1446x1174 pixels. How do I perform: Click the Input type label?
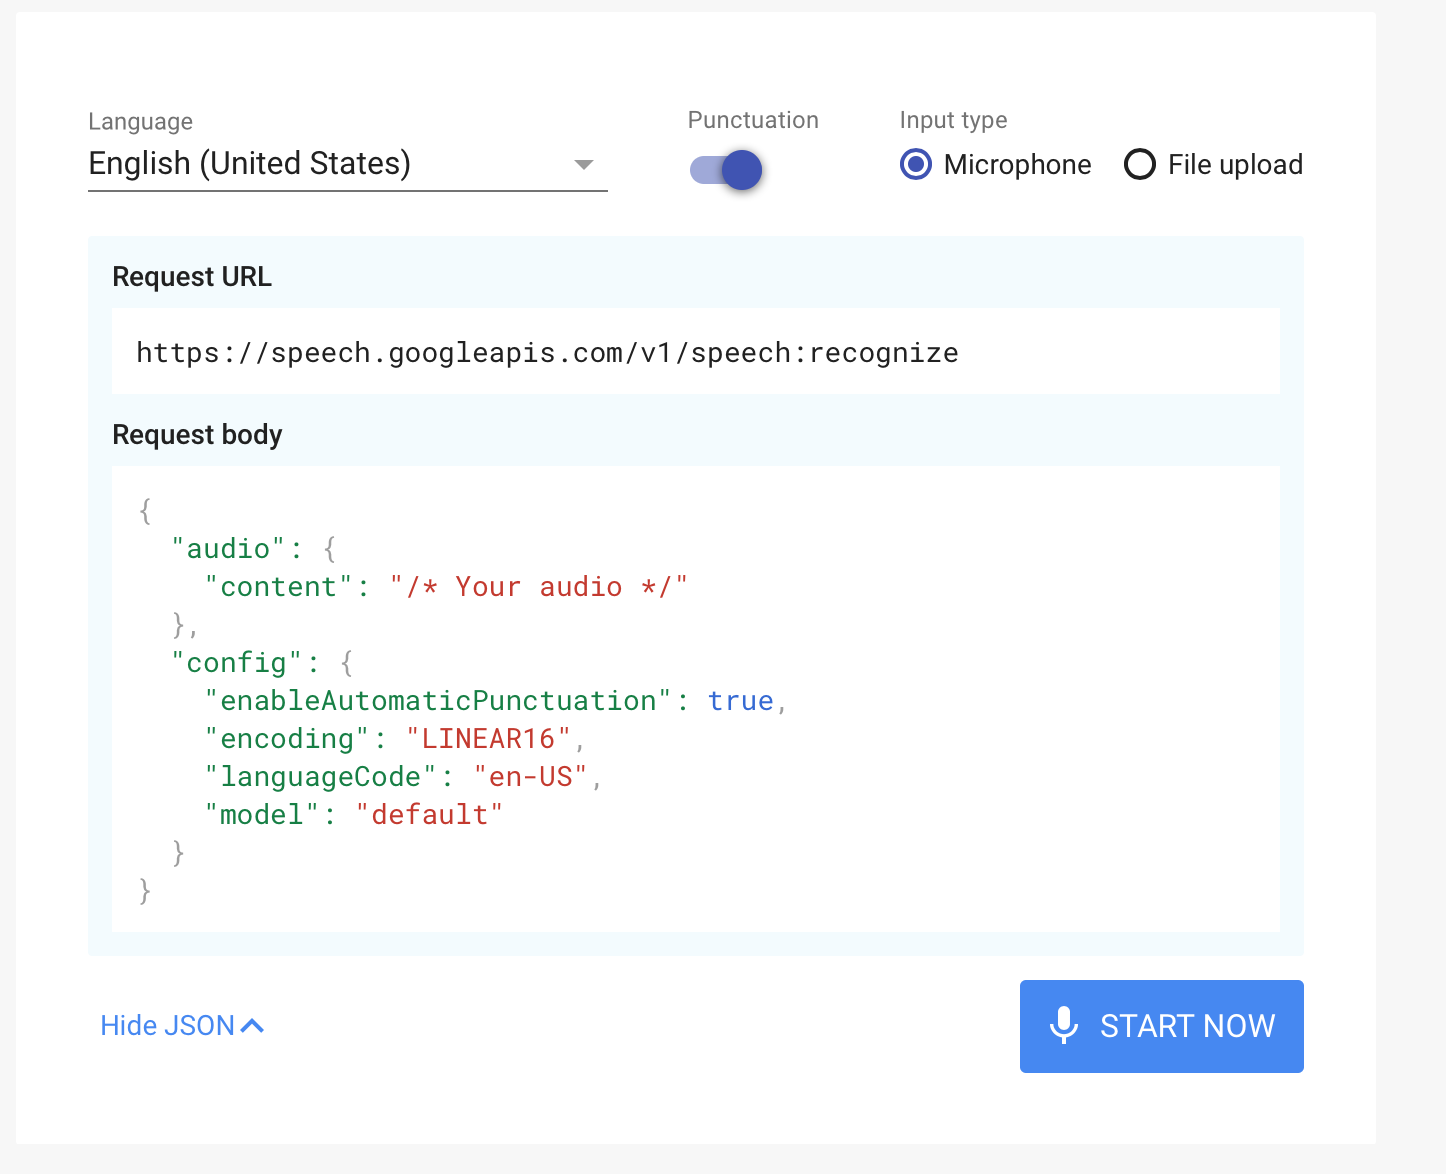[x=953, y=120]
